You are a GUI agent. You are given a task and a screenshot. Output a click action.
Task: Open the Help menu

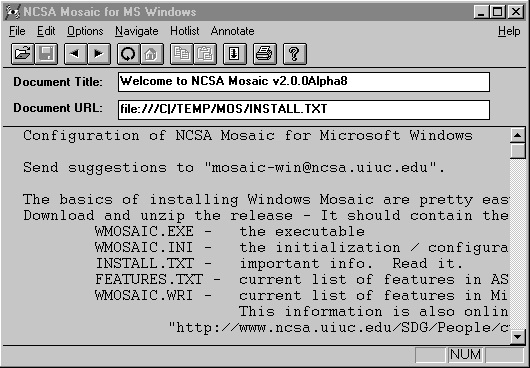pos(509,31)
